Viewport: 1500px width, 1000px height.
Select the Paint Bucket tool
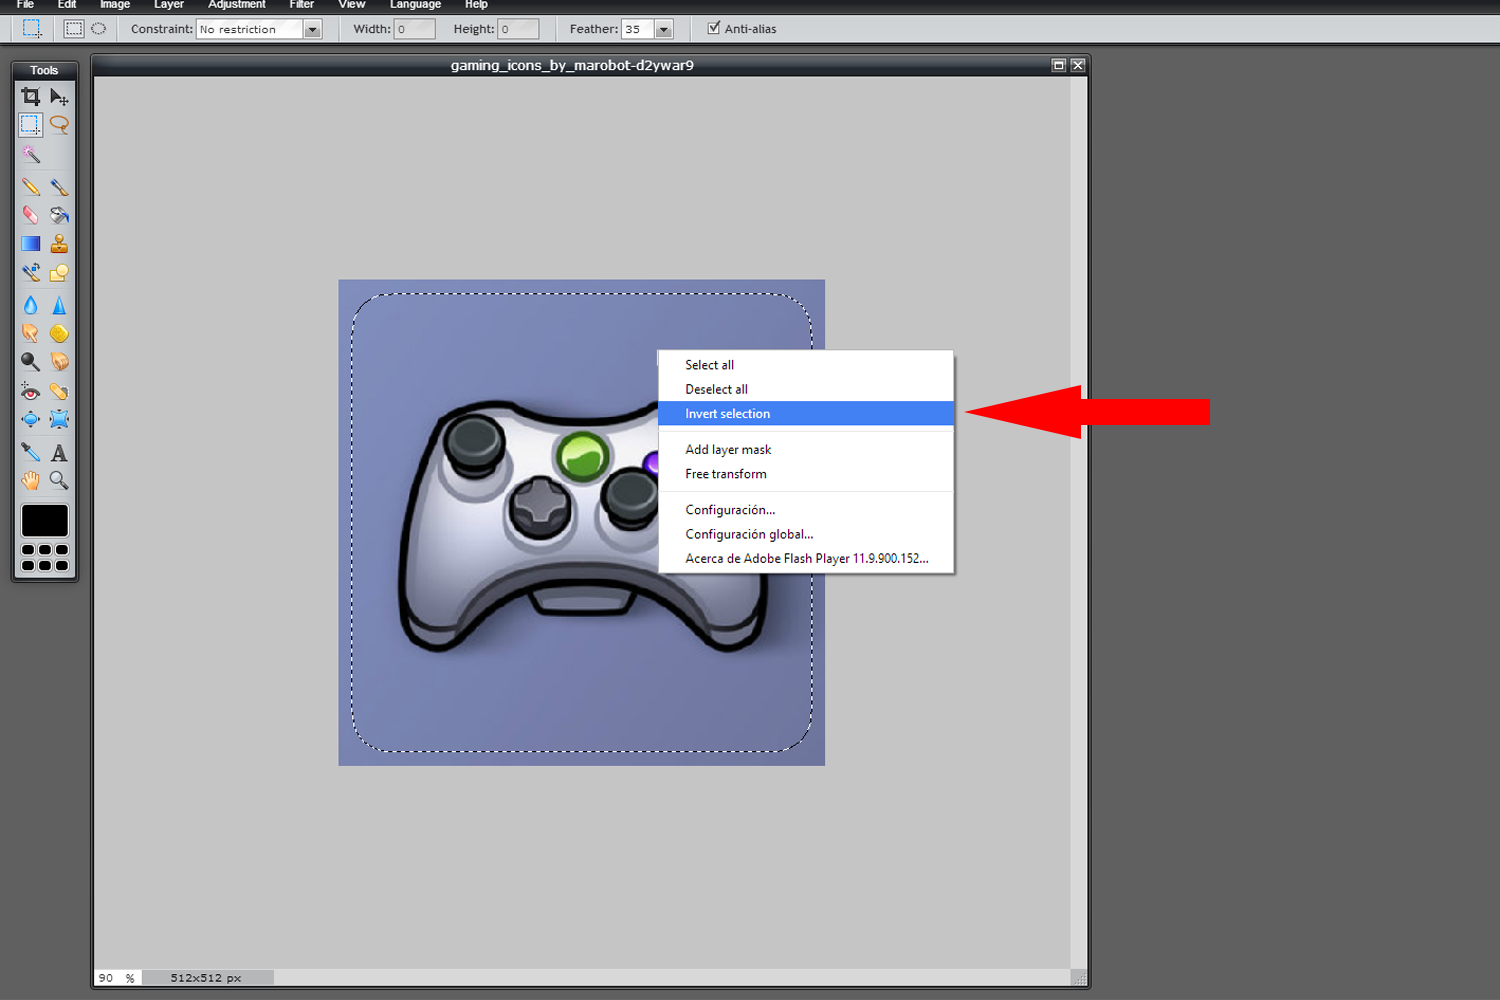(59, 215)
